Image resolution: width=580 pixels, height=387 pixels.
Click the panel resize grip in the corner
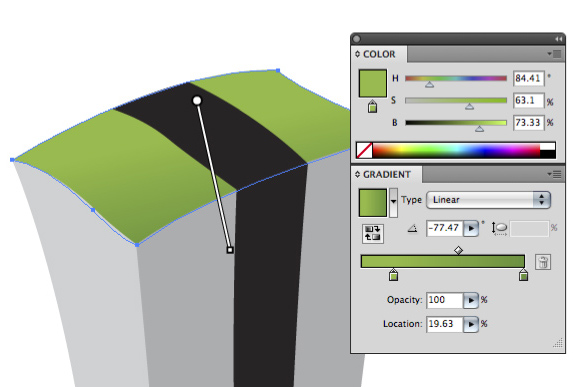558,343
